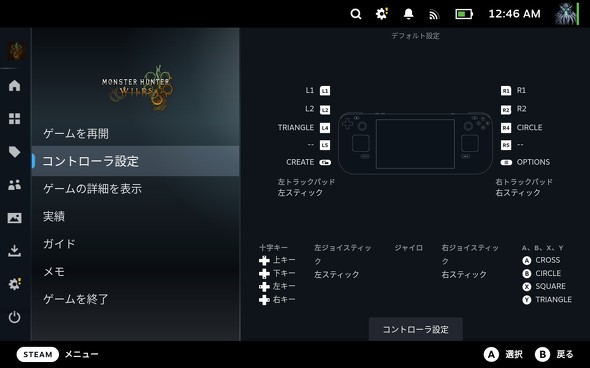Select ゲームの詳細を表示 menu entry
Screen dimensions: 590x368
[135, 189]
